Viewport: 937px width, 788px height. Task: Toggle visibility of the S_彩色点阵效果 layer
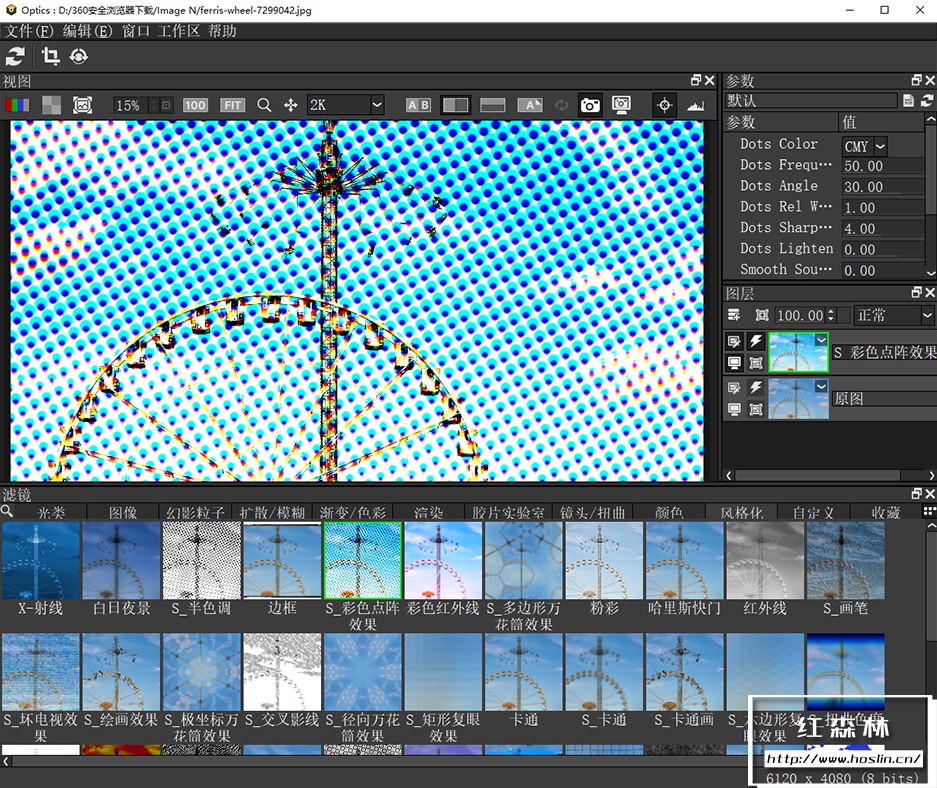tap(734, 362)
